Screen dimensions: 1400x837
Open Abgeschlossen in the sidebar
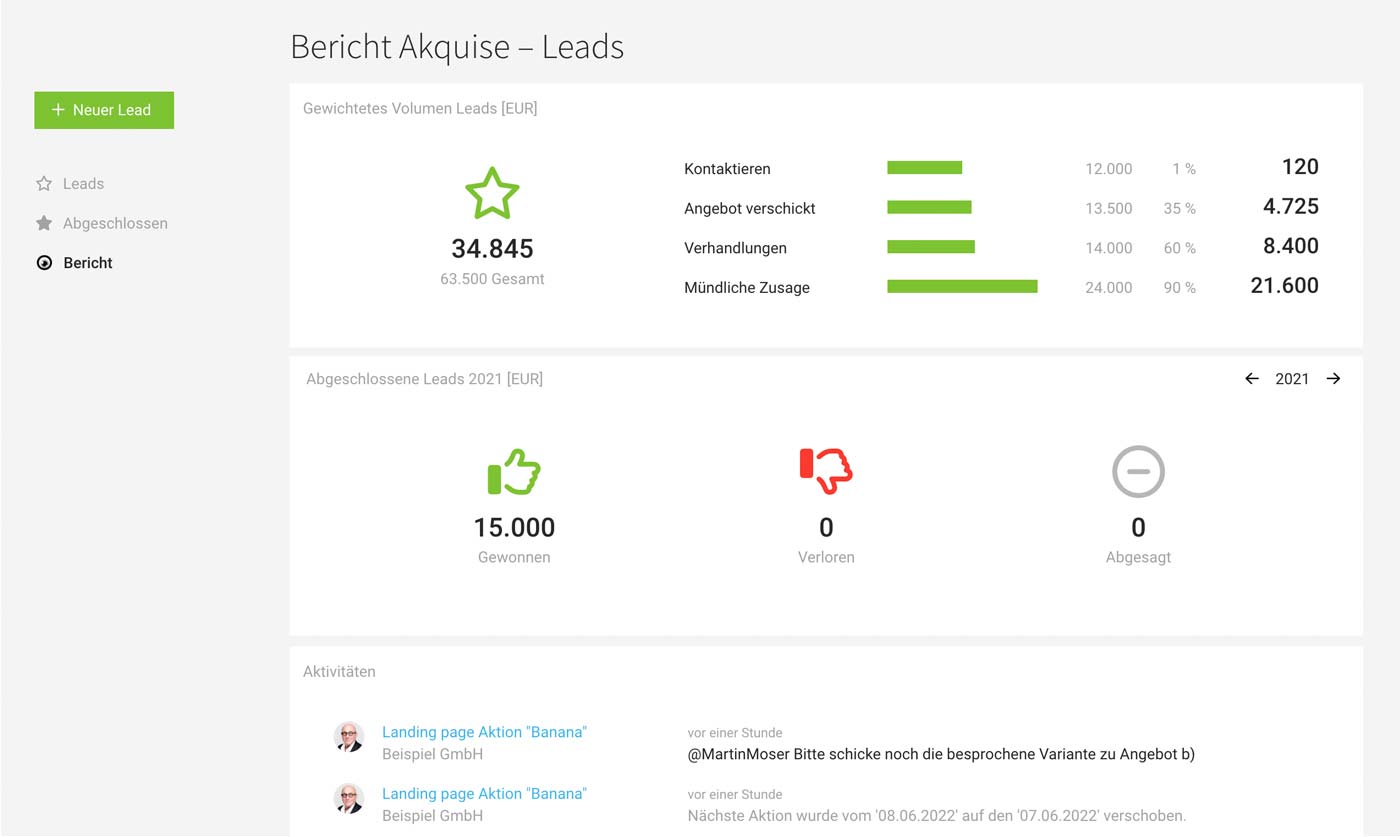pos(115,223)
